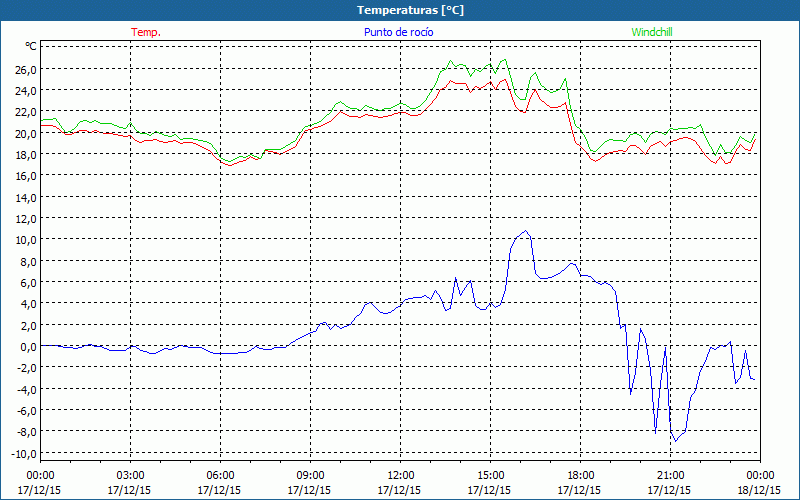800x500 pixels.
Task: Click the '03:00' time label
Action: [x=130, y=476]
